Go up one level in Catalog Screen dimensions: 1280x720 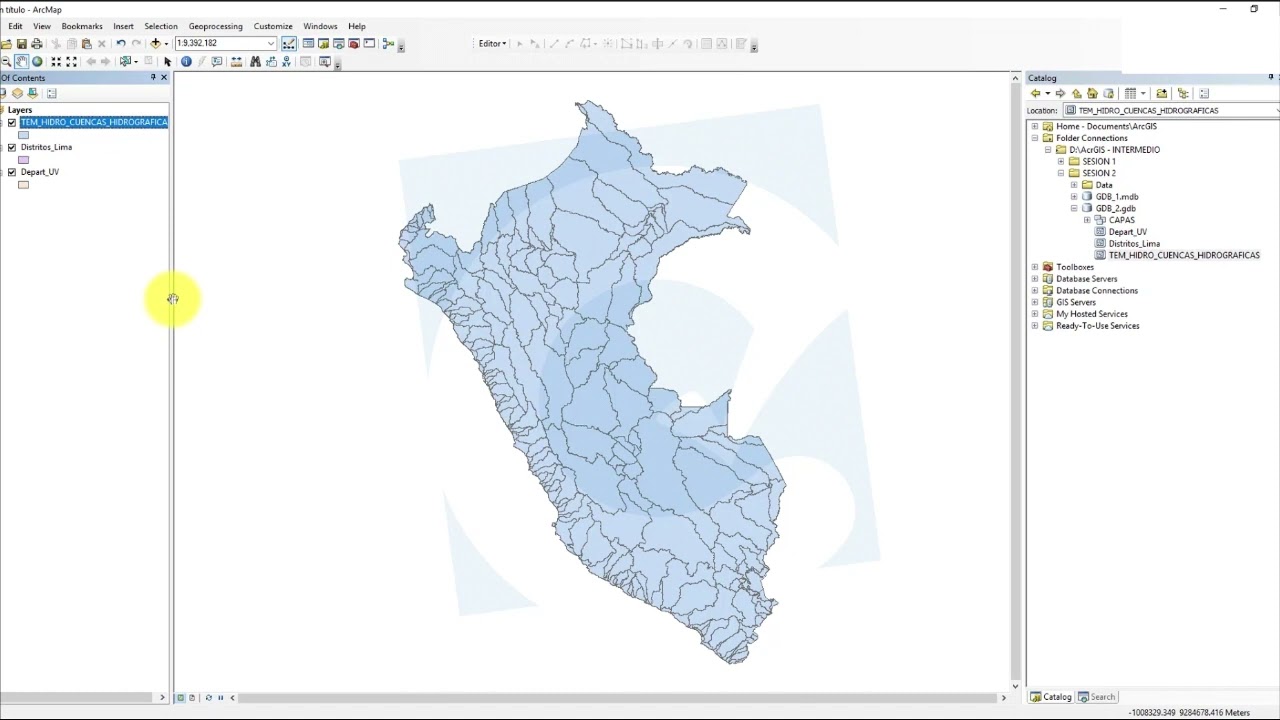(x=1077, y=93)
